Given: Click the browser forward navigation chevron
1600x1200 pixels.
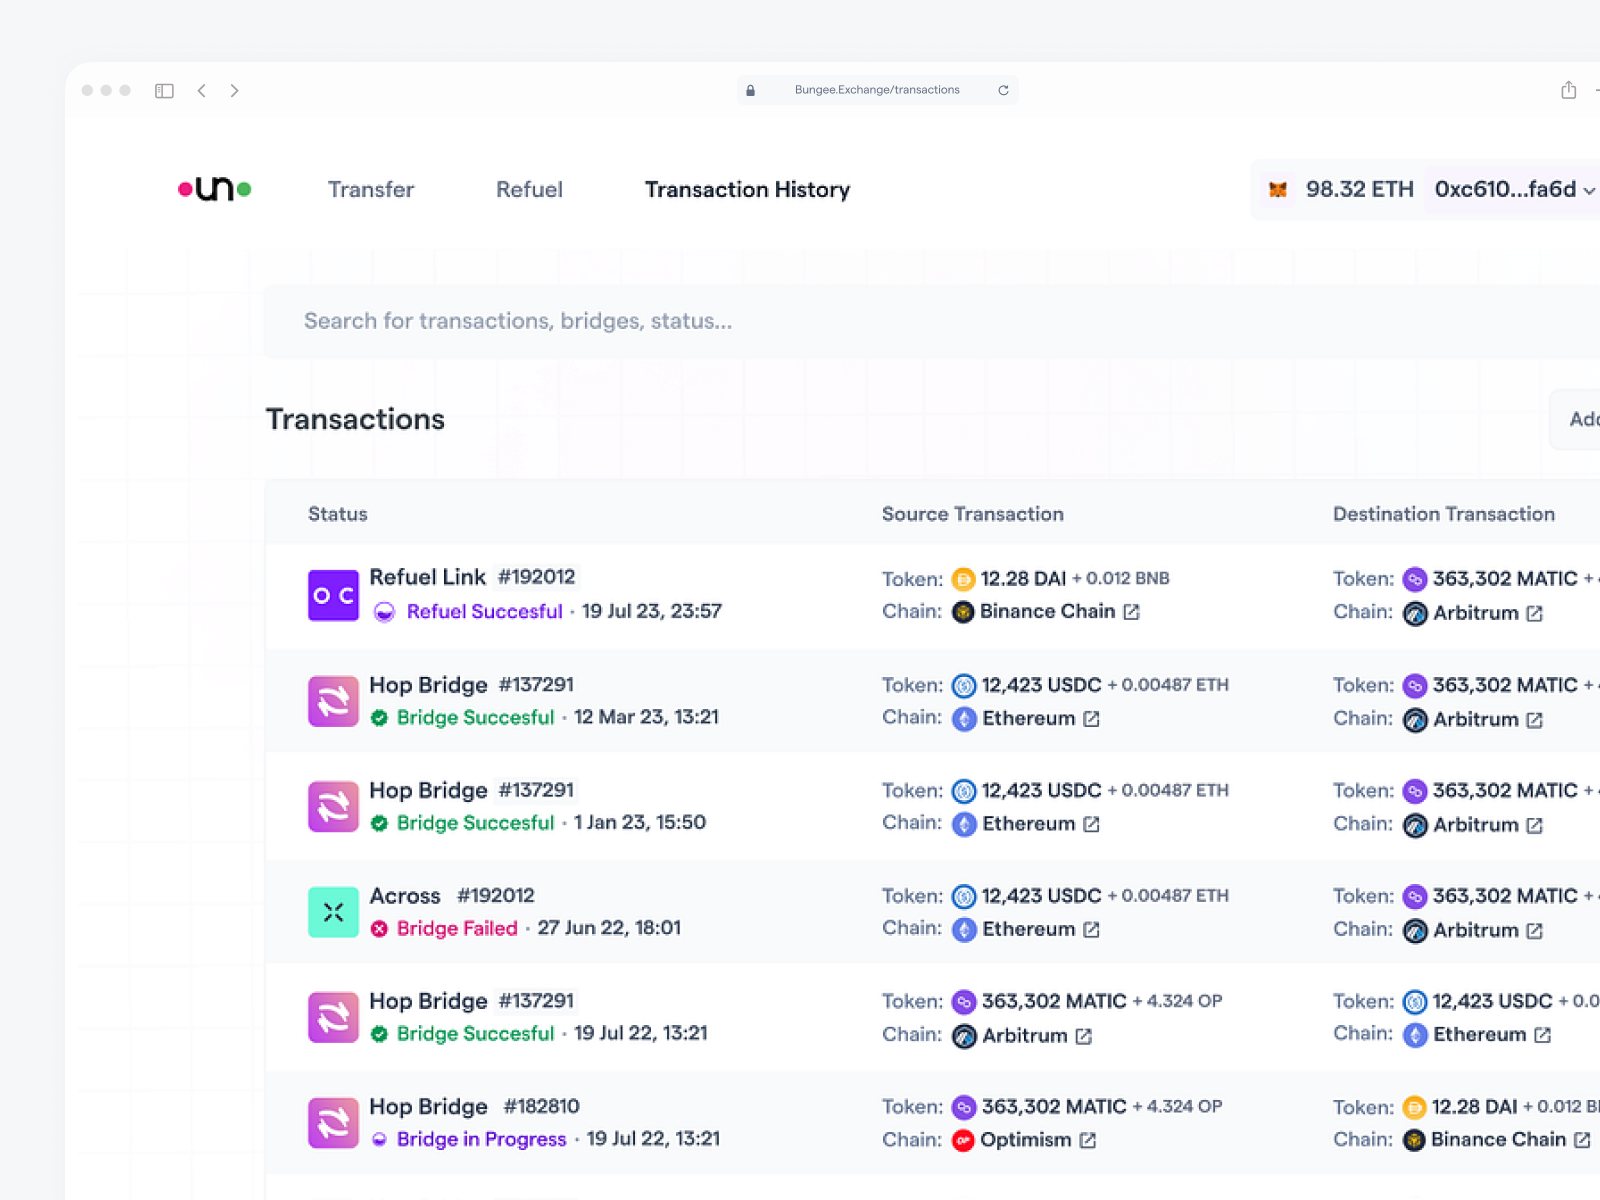Looking at the screenshot, I should [x=235, y=90].
